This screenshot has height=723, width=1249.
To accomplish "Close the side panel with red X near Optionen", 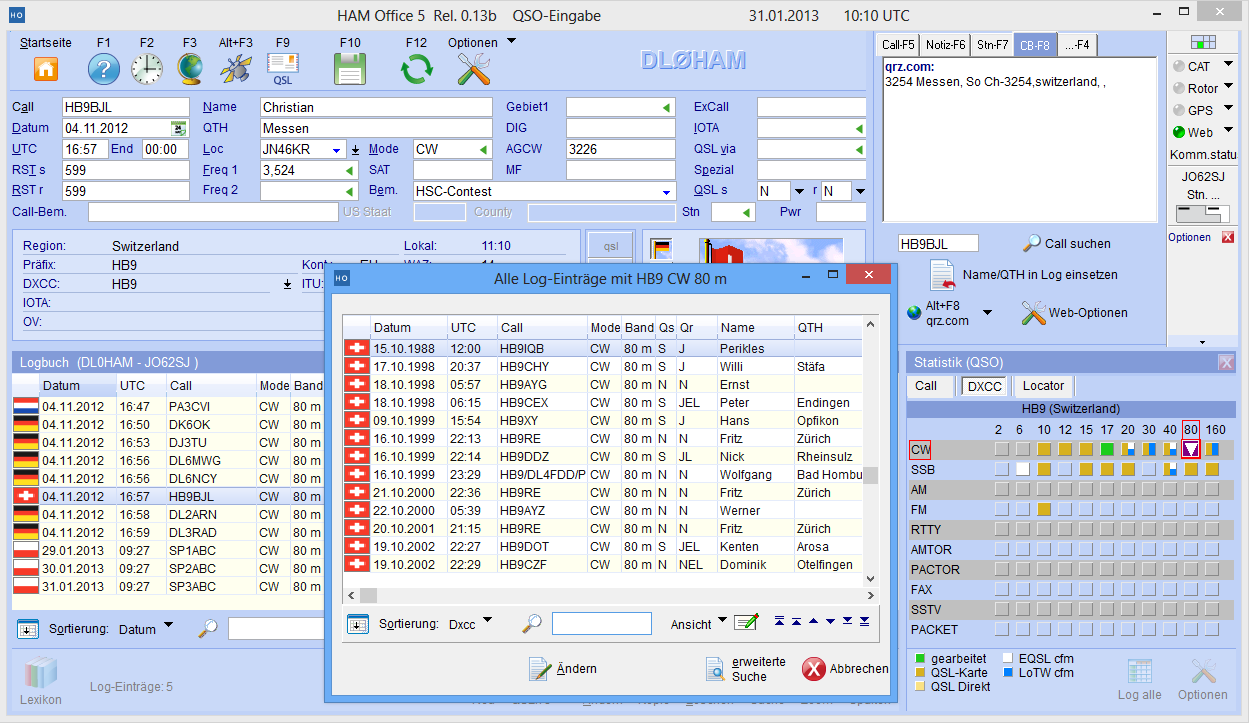I will click(1228, 237).
